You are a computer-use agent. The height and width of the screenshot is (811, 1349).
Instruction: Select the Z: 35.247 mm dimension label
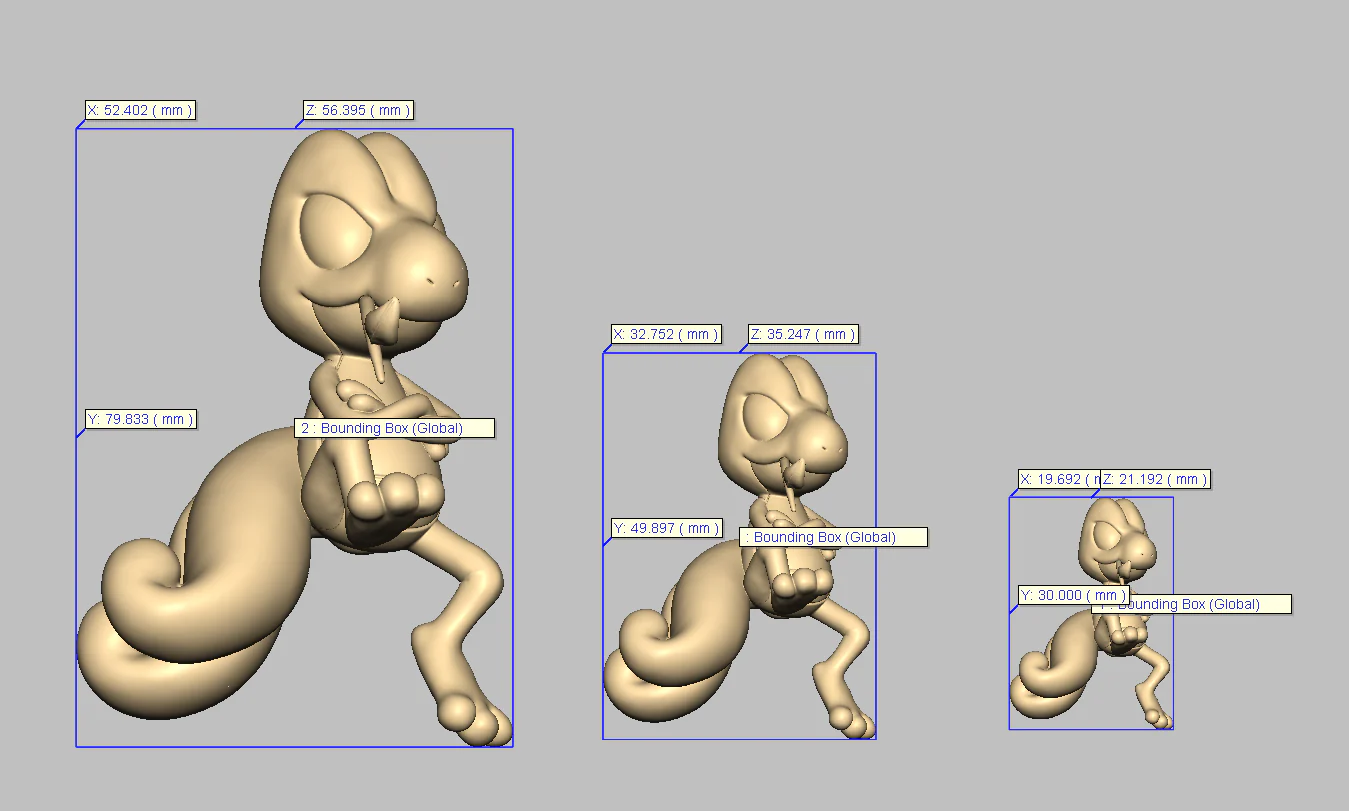tap(803, 334)
